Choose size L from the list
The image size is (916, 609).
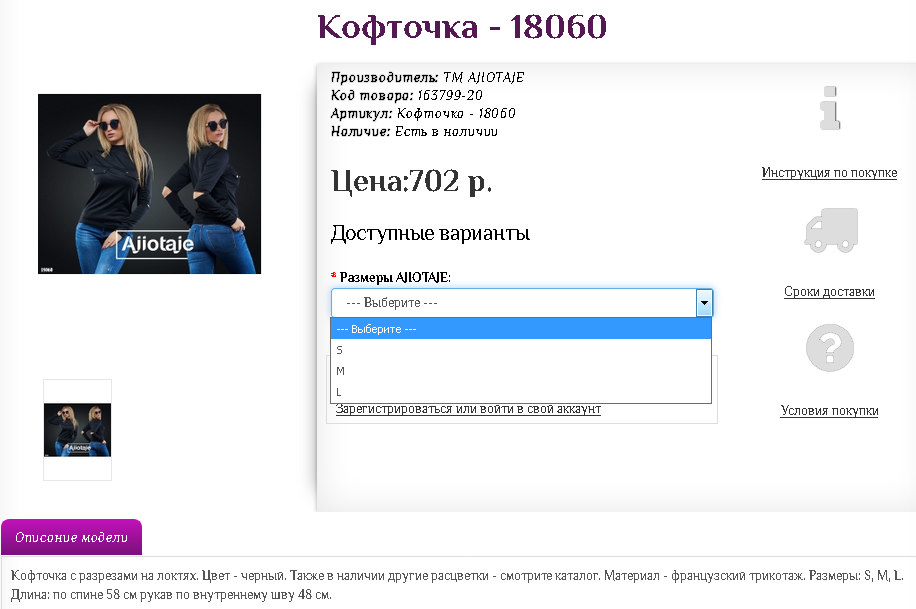520,392
